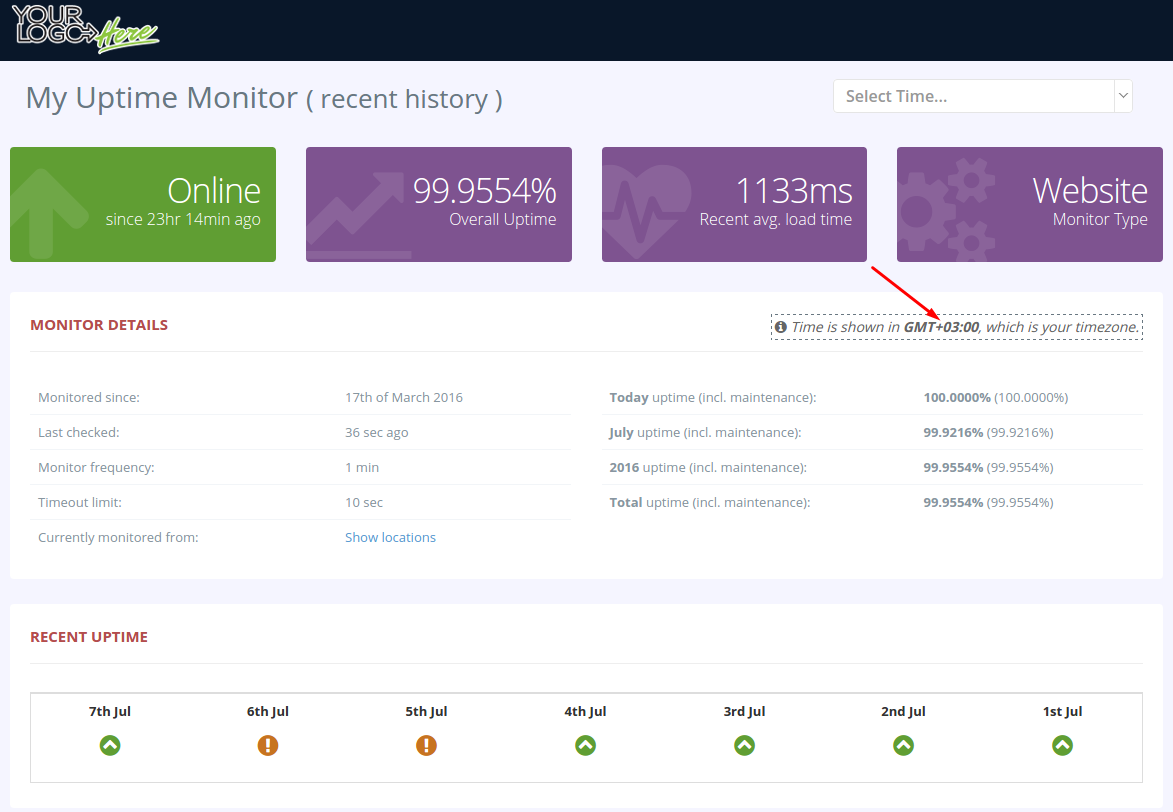Click the 3rd Jul green uptime icon
This screenshot has width=1173, height=812.
744,745
